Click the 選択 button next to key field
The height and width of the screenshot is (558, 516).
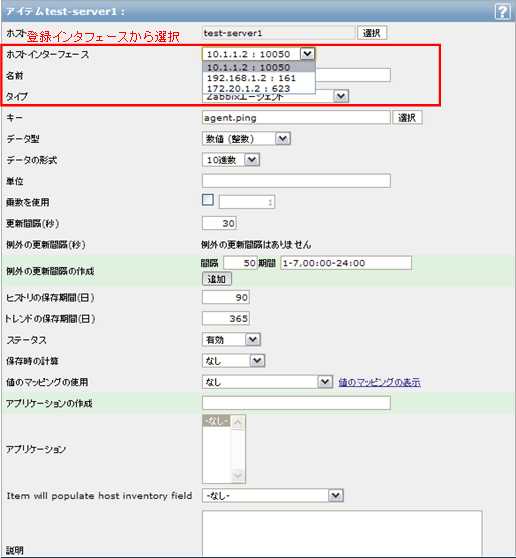[x=407, y=117]
